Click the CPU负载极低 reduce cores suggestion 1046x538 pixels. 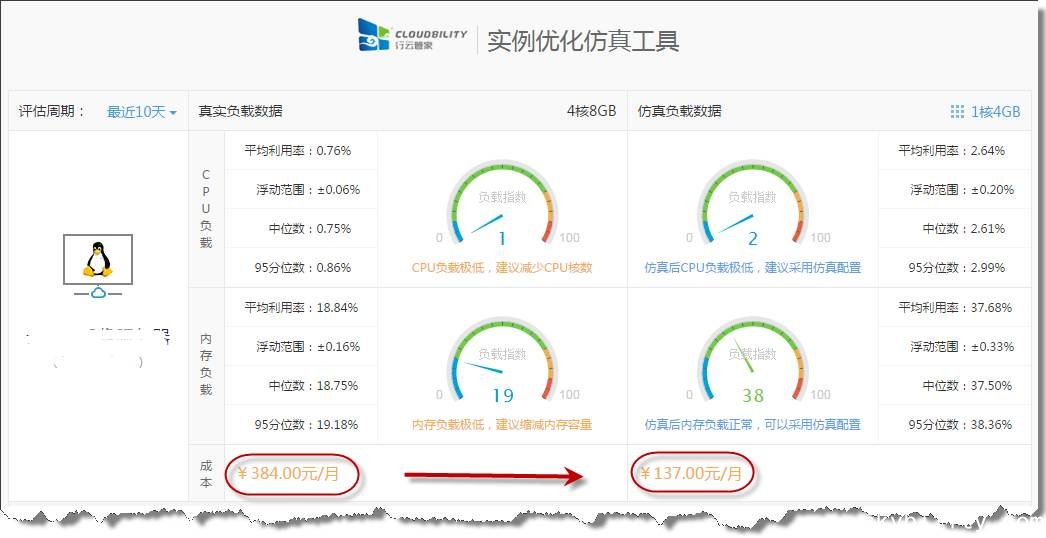tap(502, 268)
